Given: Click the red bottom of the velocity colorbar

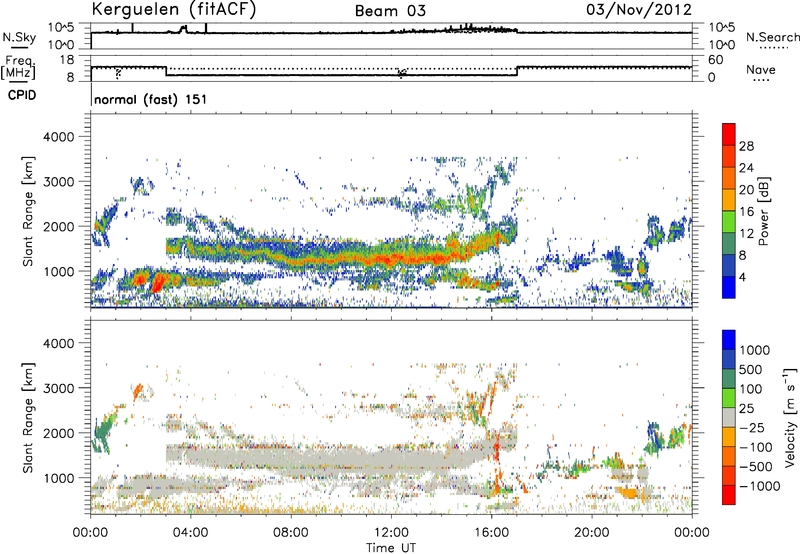Looking at the screenshot, I should click(x=729, y=495).
